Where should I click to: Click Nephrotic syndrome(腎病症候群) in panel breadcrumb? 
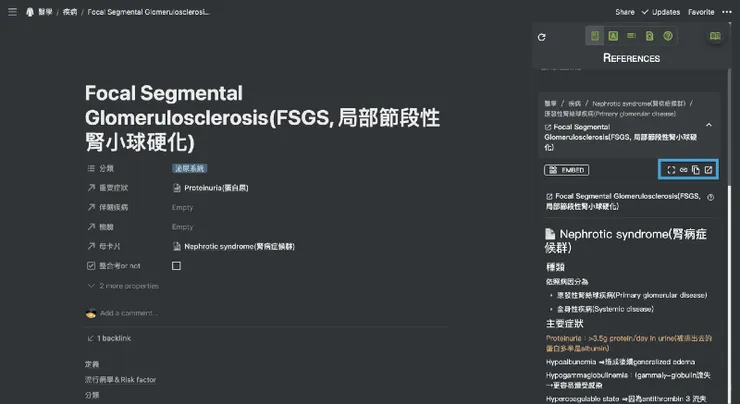(639, 103)
